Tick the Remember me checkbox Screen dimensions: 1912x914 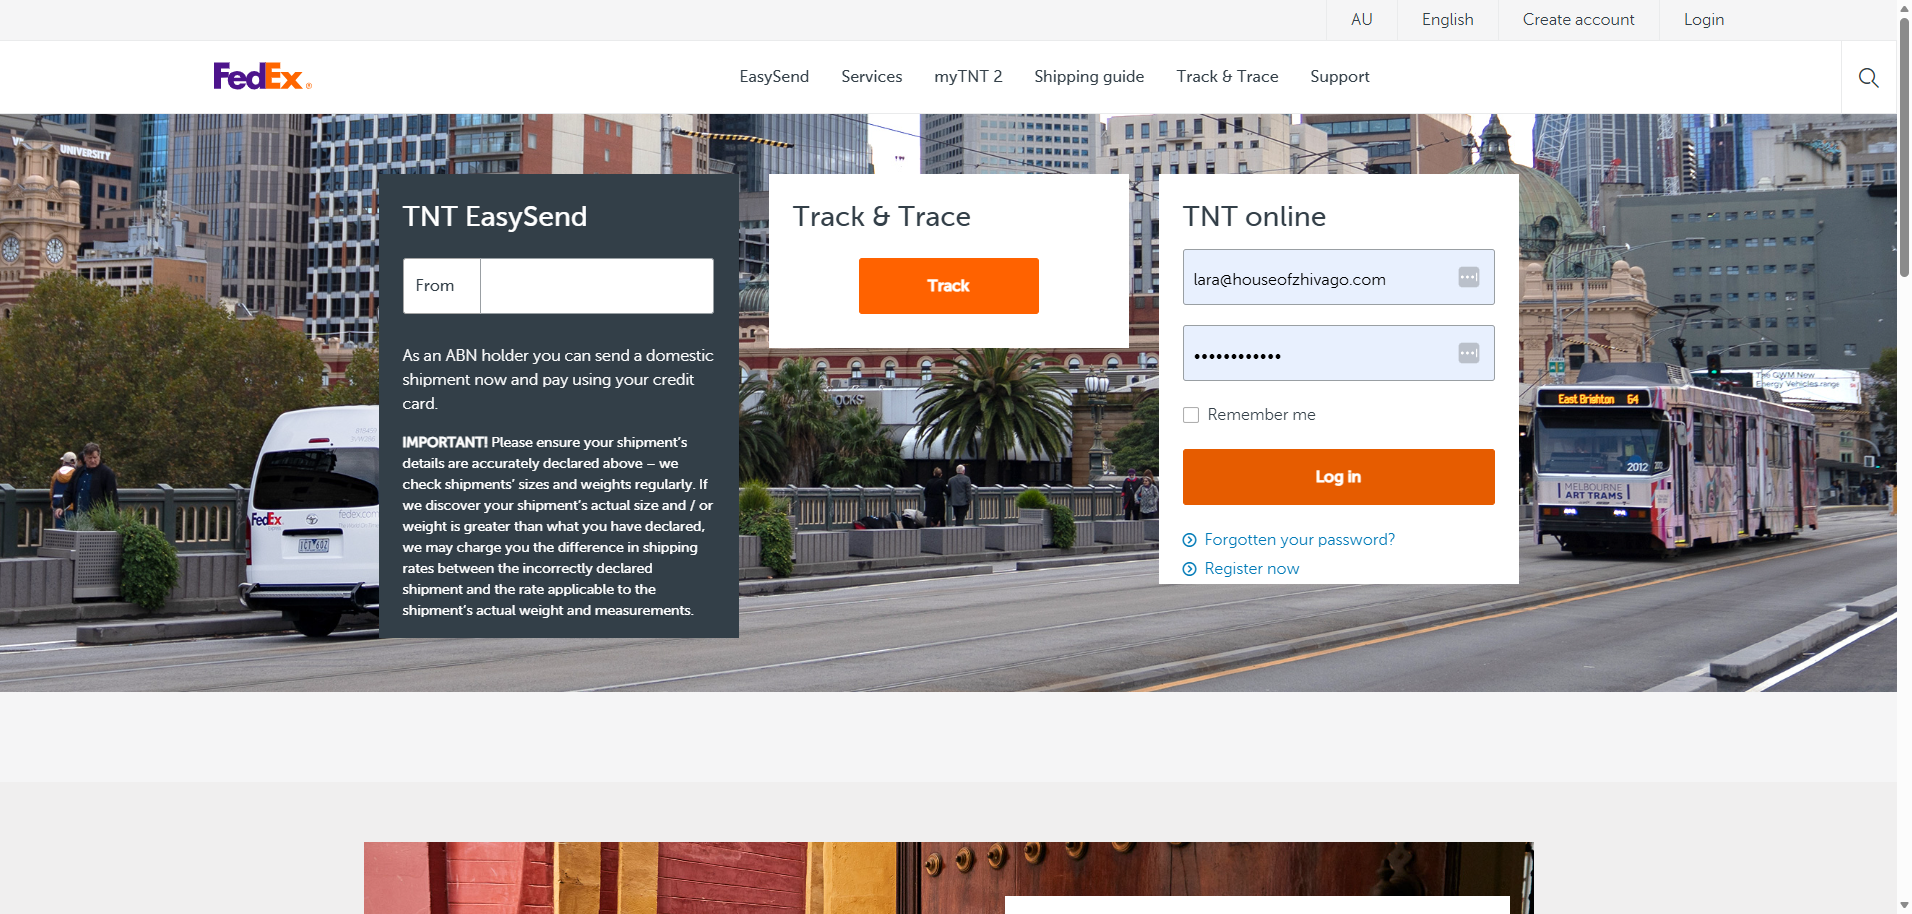(1191, 415)
